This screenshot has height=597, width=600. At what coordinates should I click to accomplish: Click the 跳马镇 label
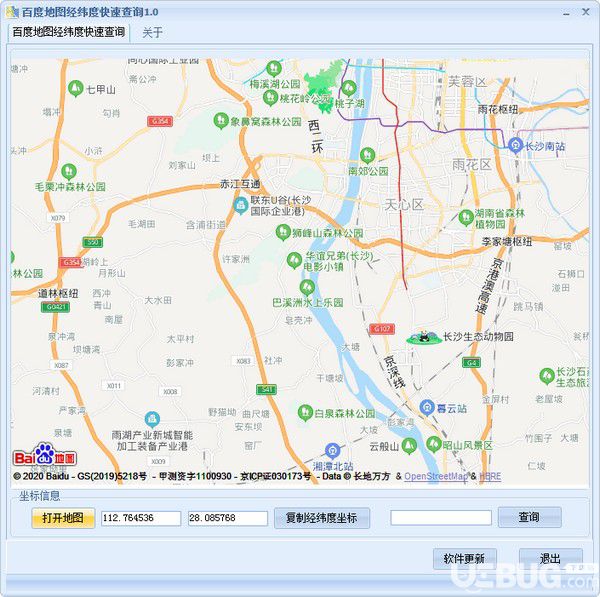pyautogui.click(x=528, y=306)
